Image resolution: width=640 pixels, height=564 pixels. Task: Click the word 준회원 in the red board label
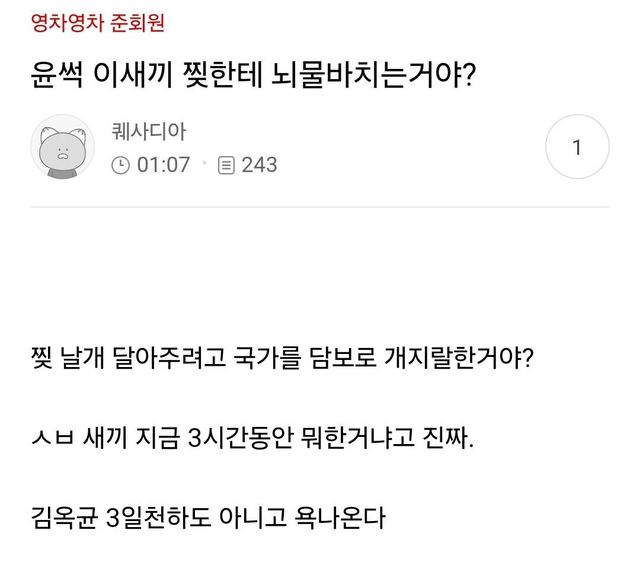[139, 24]
